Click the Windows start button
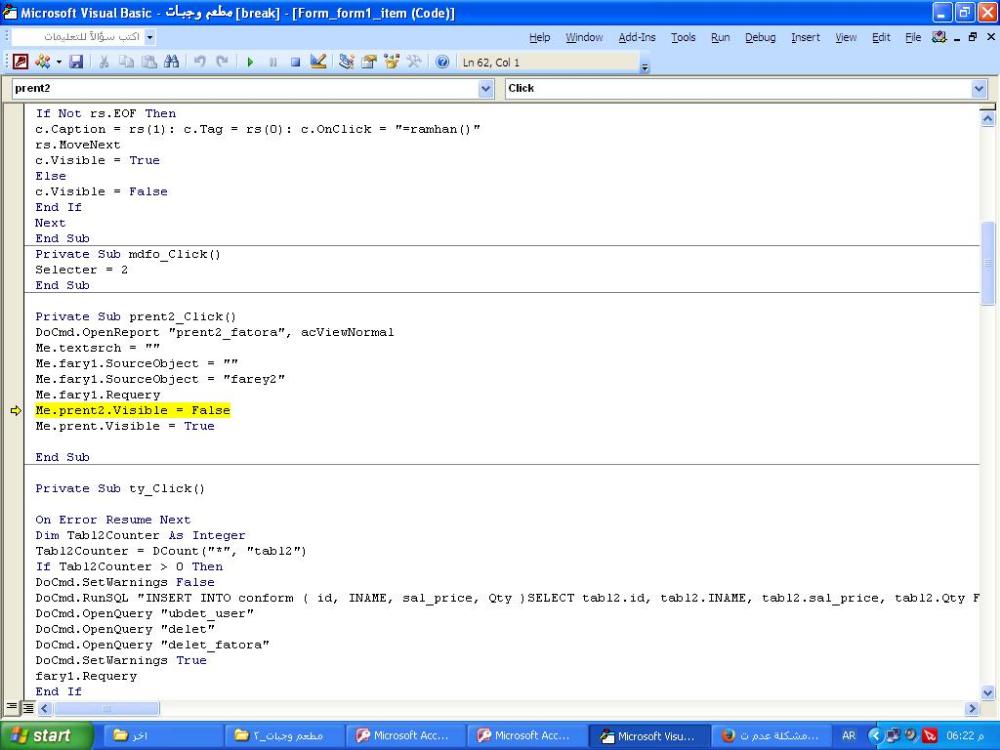Viewport: 1000px width, 750px height. click(46, 735)
